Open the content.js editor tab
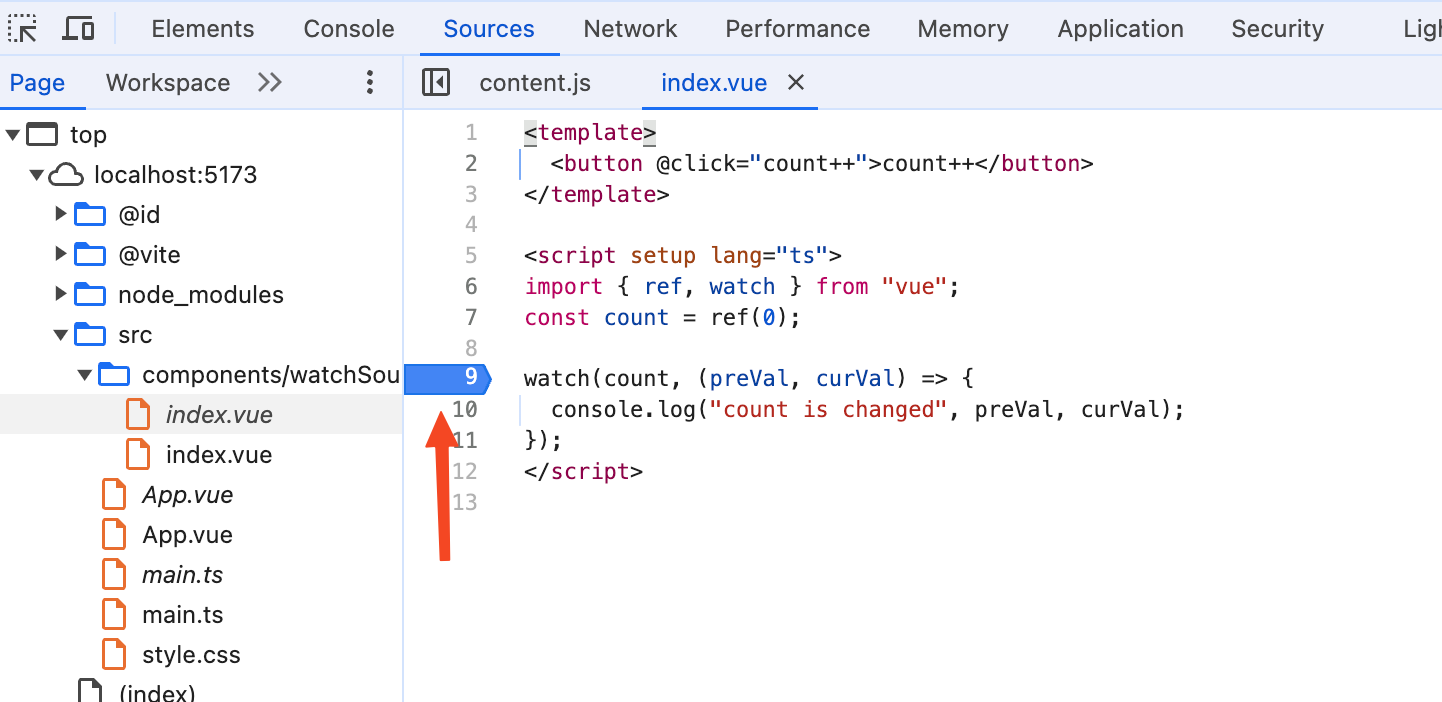Screen dimensions: 1442x702 pos(535,83)
